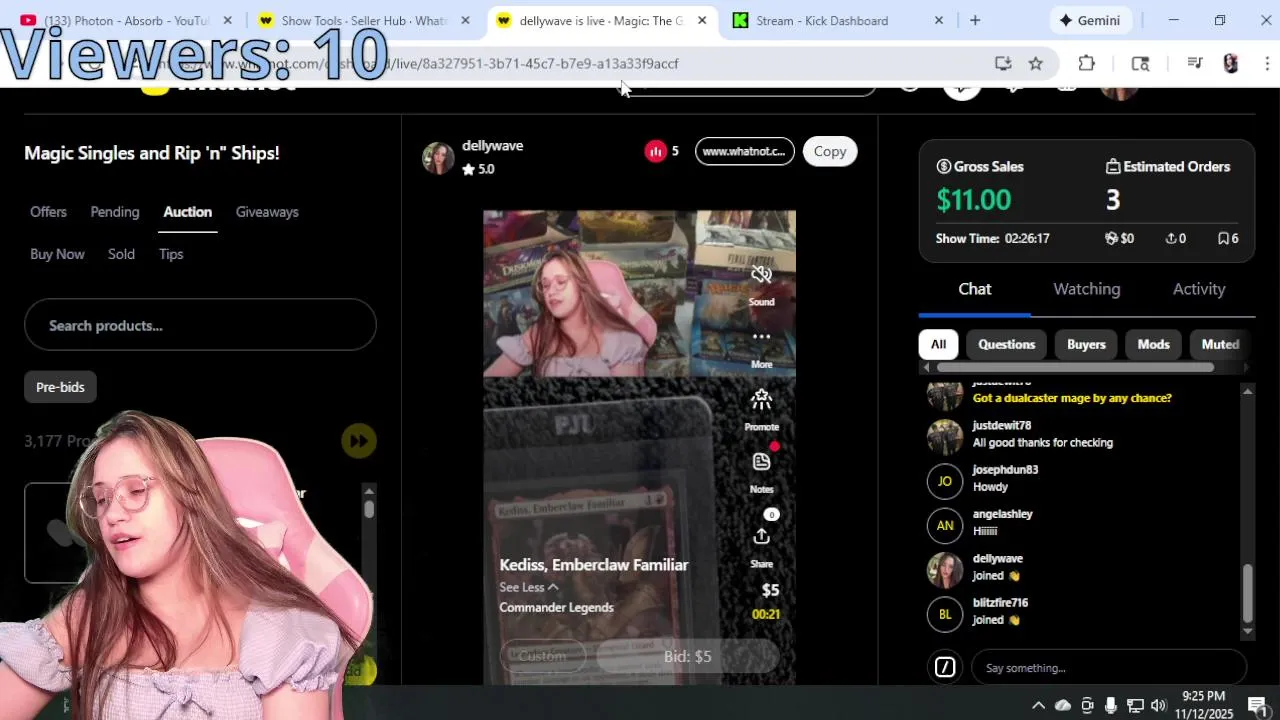Switch to the Pending tab
The width and height of the screenshot is (1280, 720).
(x=115, y=212)
